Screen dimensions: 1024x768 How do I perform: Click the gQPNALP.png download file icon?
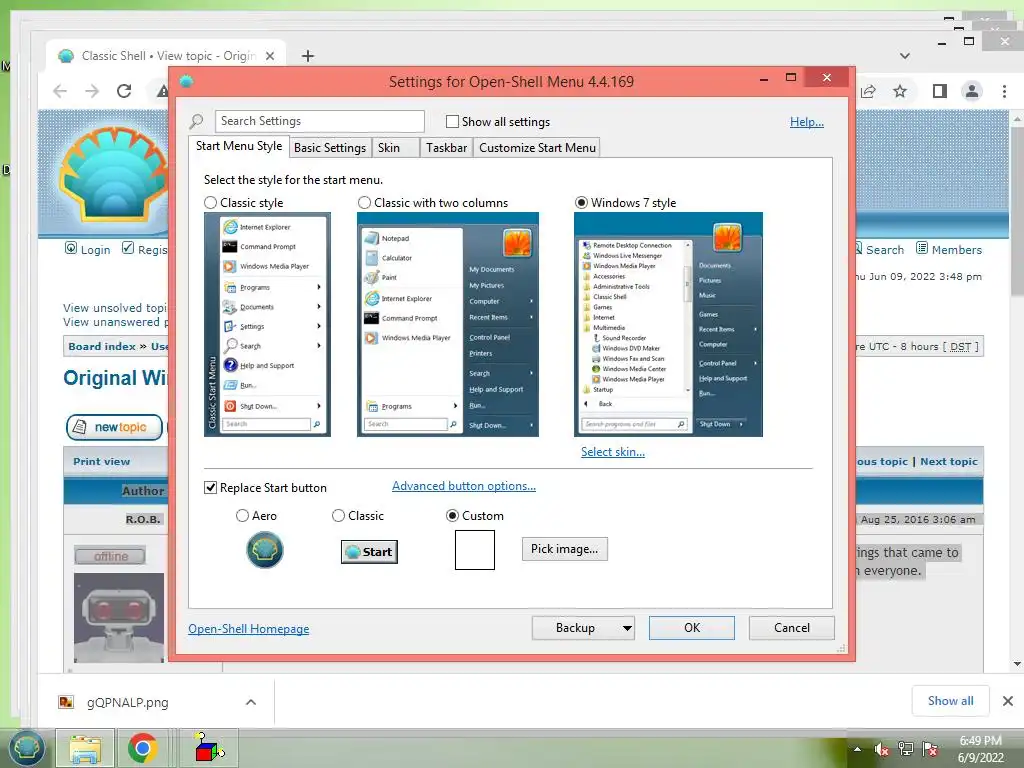pos(66,702)
